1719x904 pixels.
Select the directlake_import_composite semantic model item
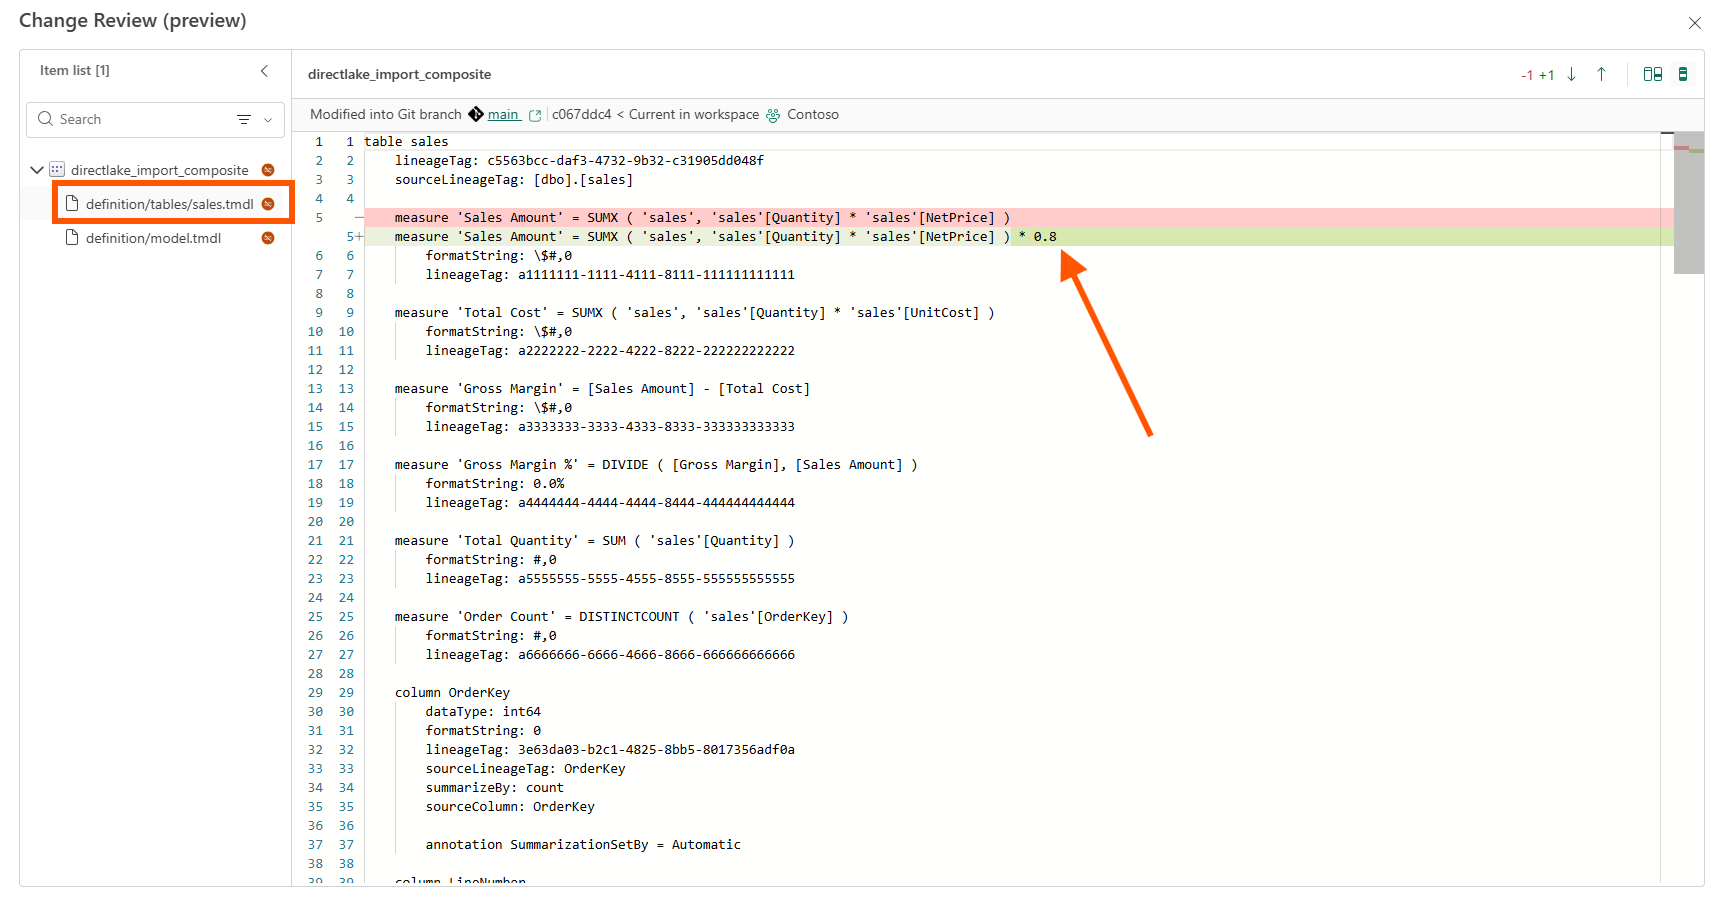coord(160,170)
